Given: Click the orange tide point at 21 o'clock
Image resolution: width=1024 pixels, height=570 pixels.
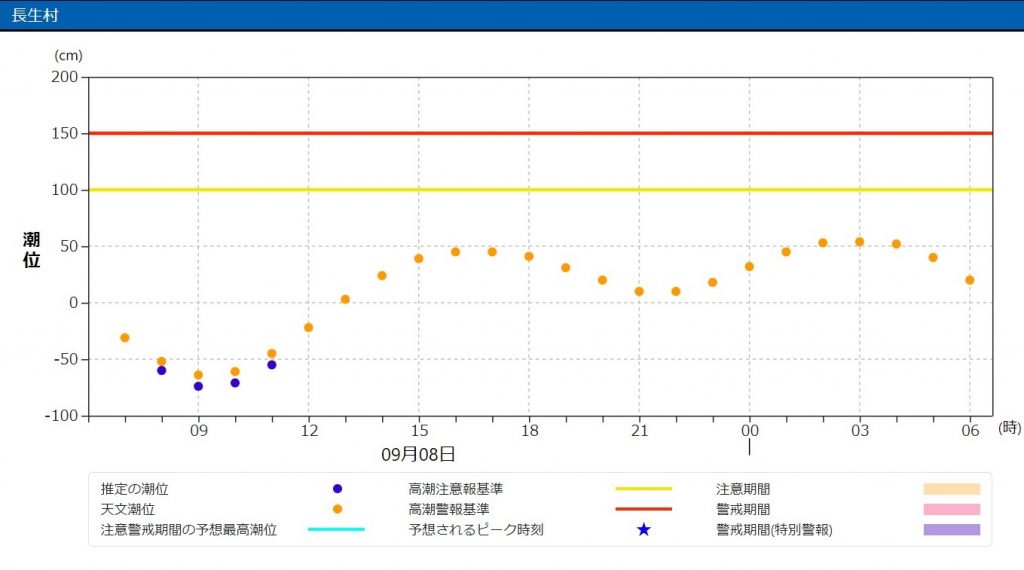Looking at the screenshot, I should 639,291.
